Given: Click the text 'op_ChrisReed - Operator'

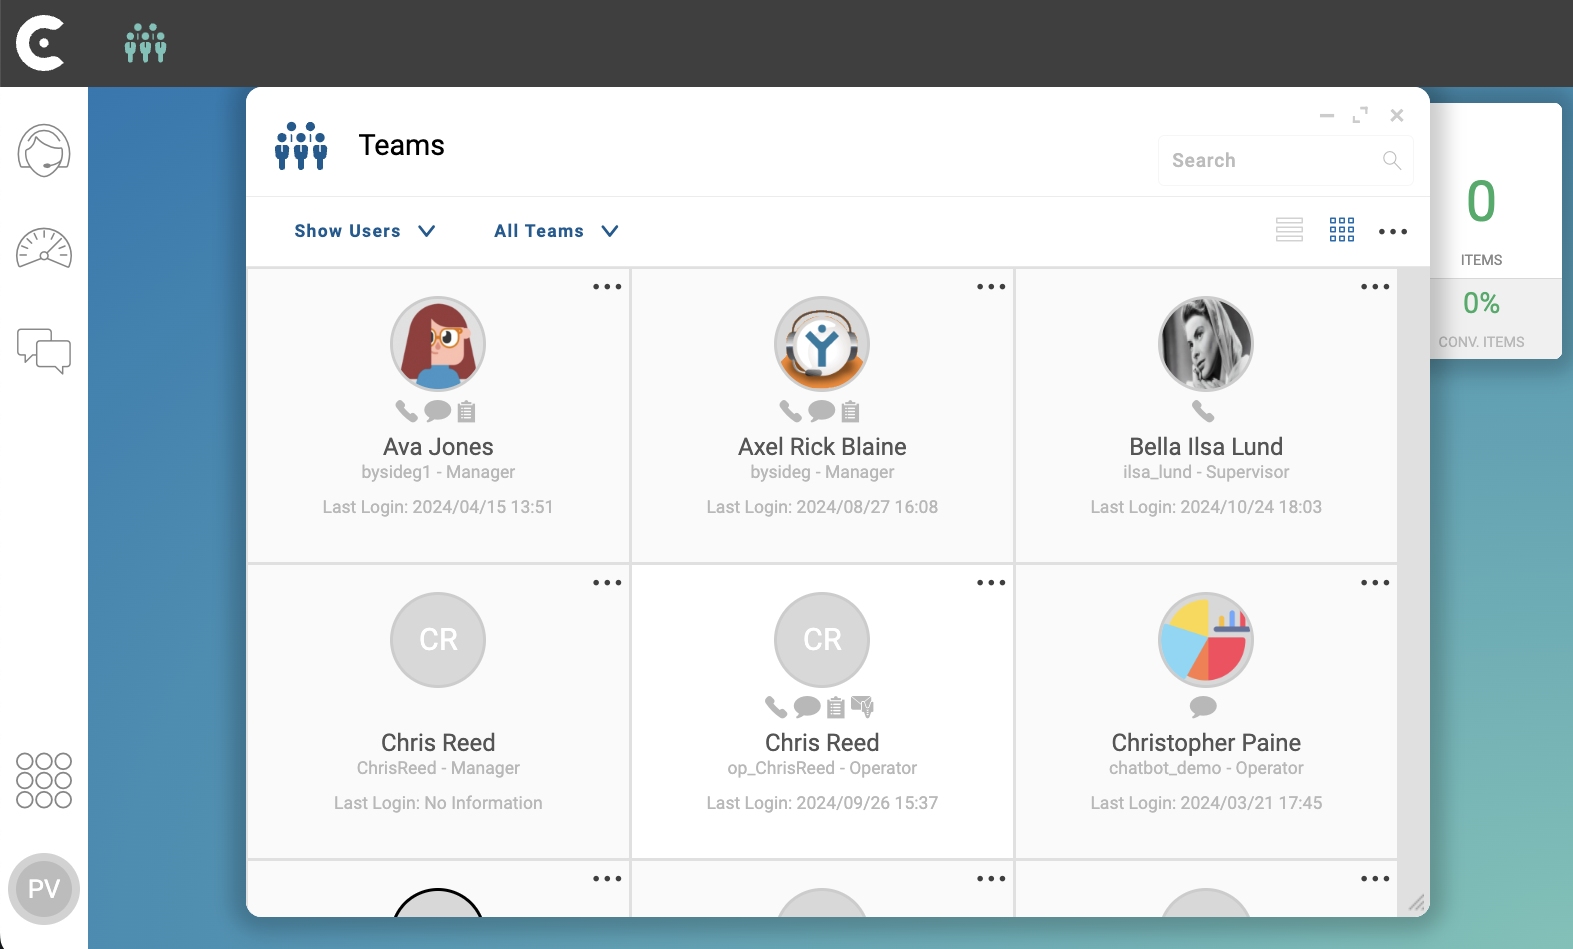Looking at the screenshot, I should click(822, 768).
